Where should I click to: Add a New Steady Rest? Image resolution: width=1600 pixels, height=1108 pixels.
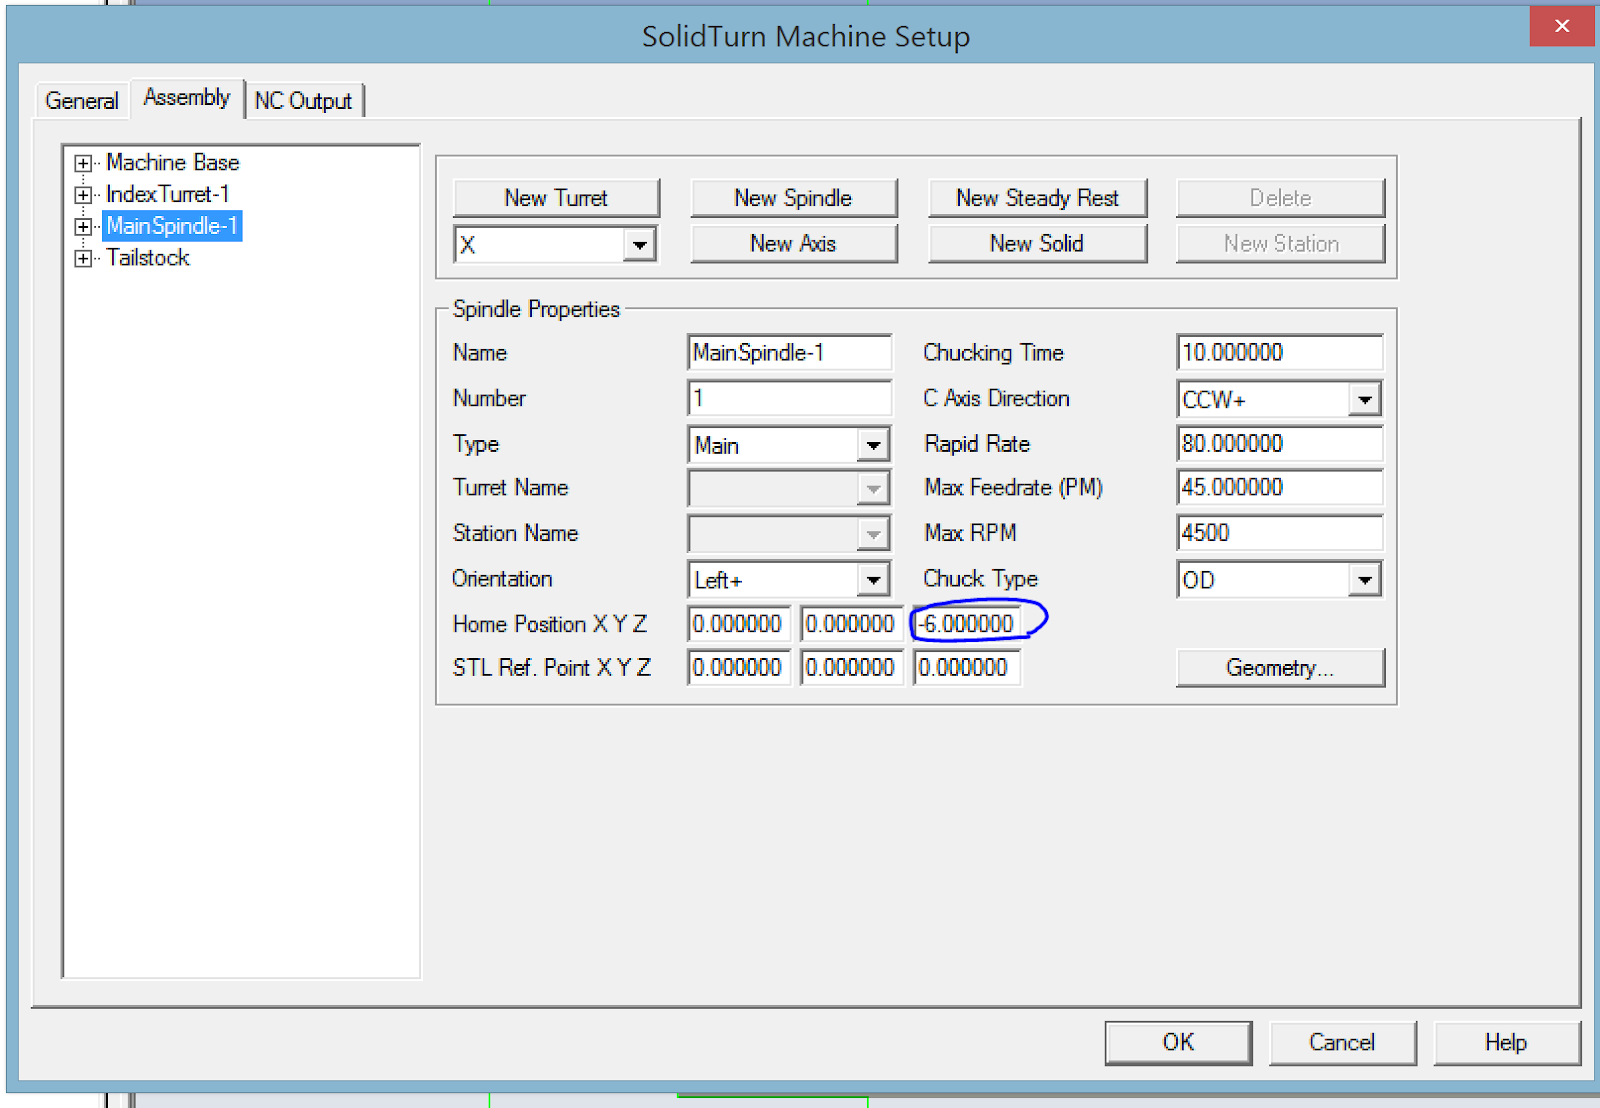pos(1037,198)
